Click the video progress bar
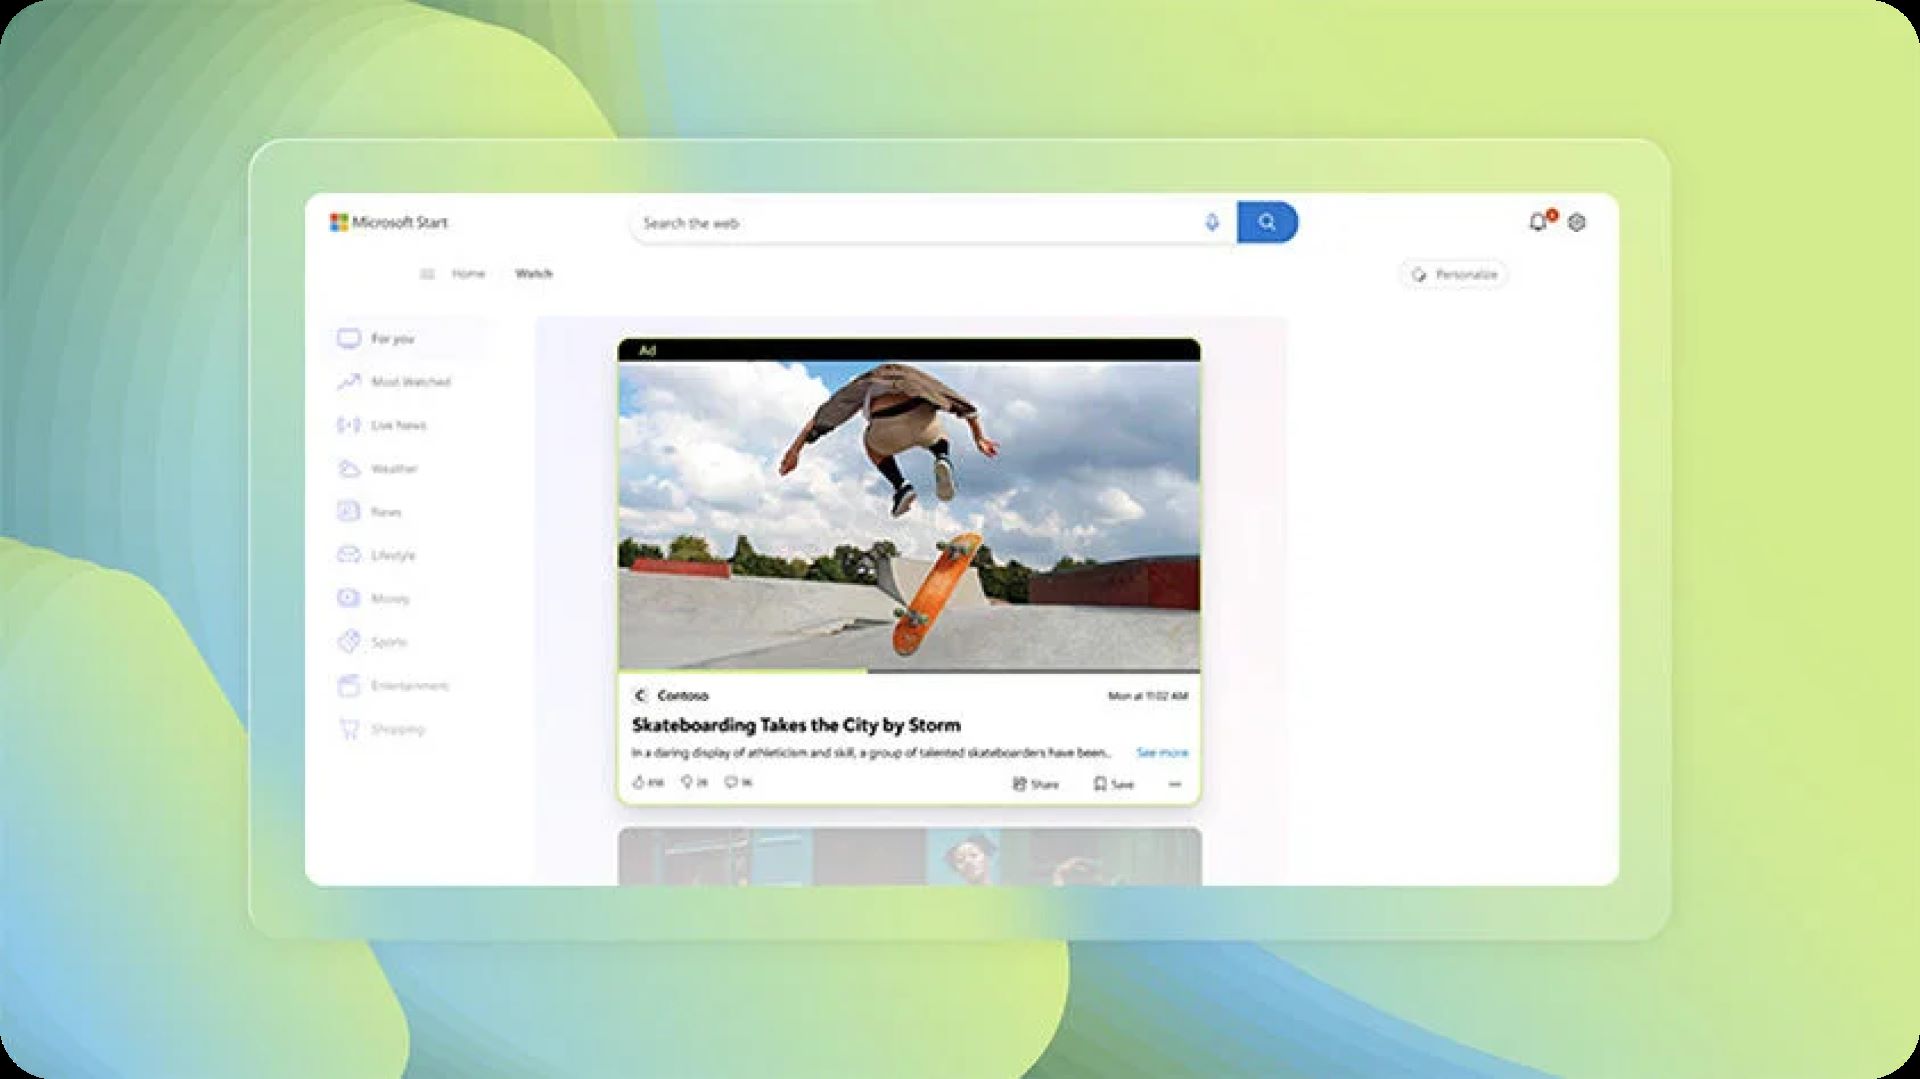Screen dimensions: 1920x1079 coord(908,672)
